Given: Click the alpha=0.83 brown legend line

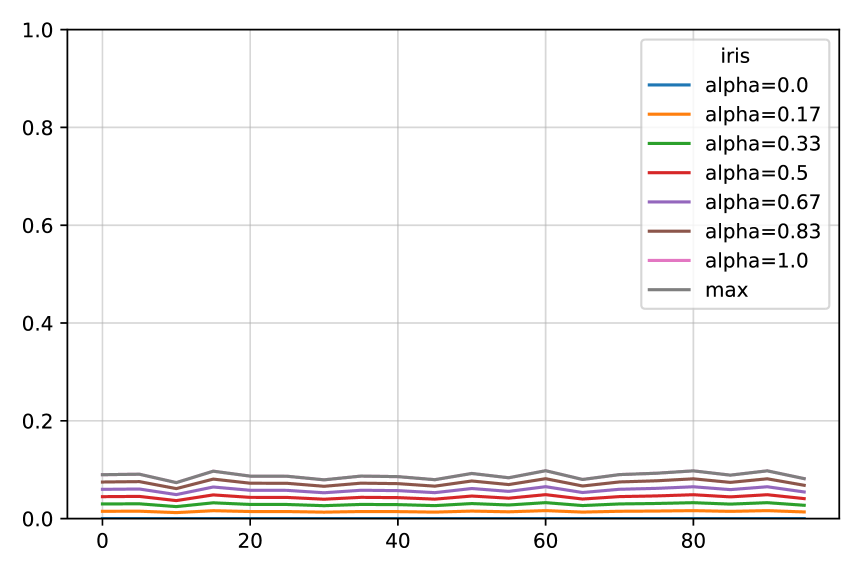Looking at the screenshot, I should (x=669, y=231).
